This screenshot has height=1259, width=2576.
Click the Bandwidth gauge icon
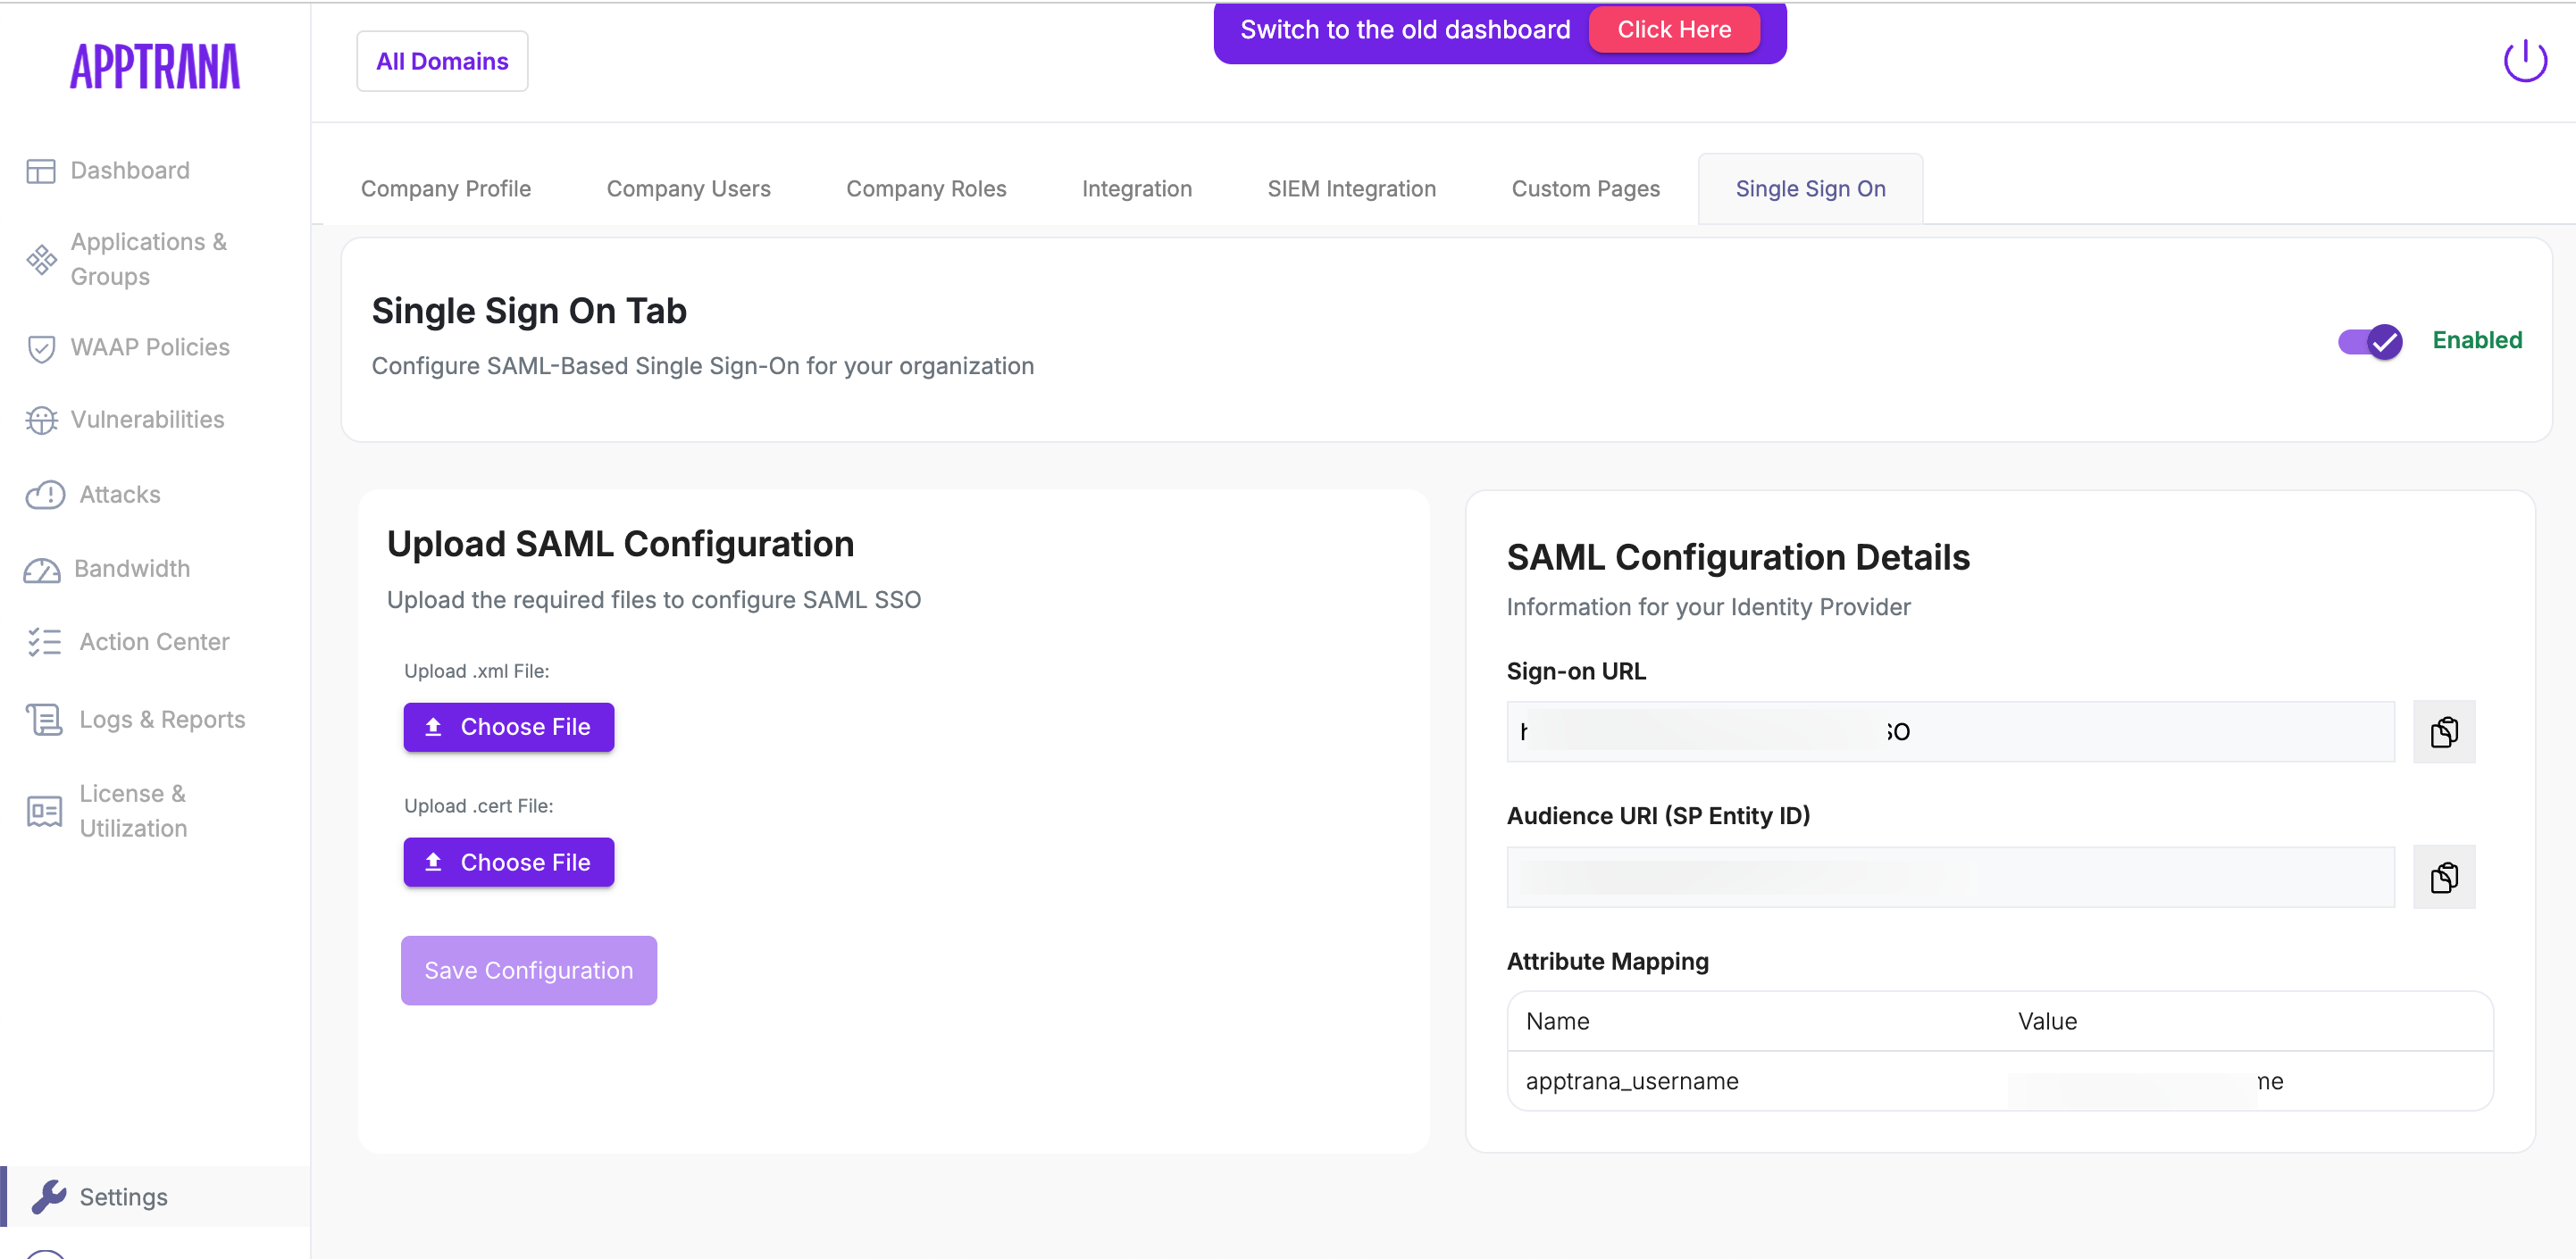pos(42,569)
